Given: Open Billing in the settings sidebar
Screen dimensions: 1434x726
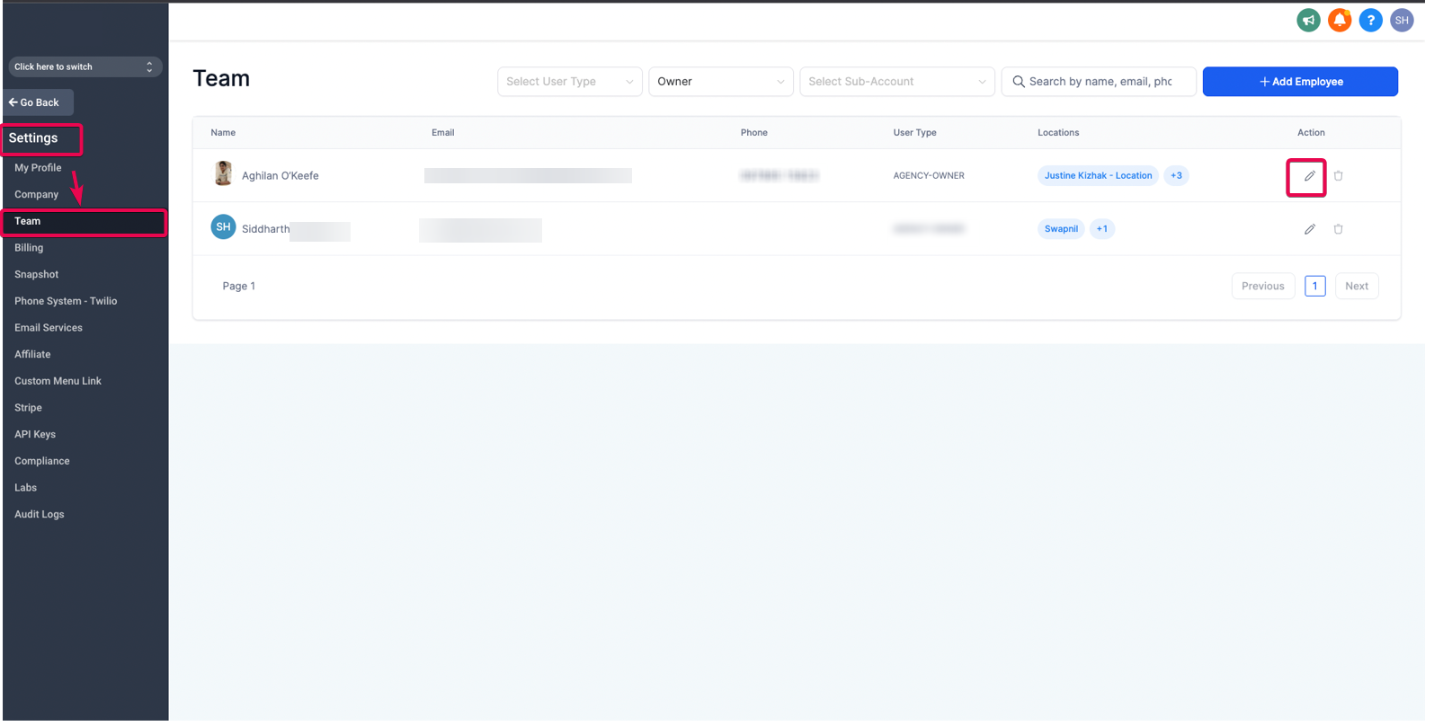Looking at the screenshot, I should click(x=29, y=248).
